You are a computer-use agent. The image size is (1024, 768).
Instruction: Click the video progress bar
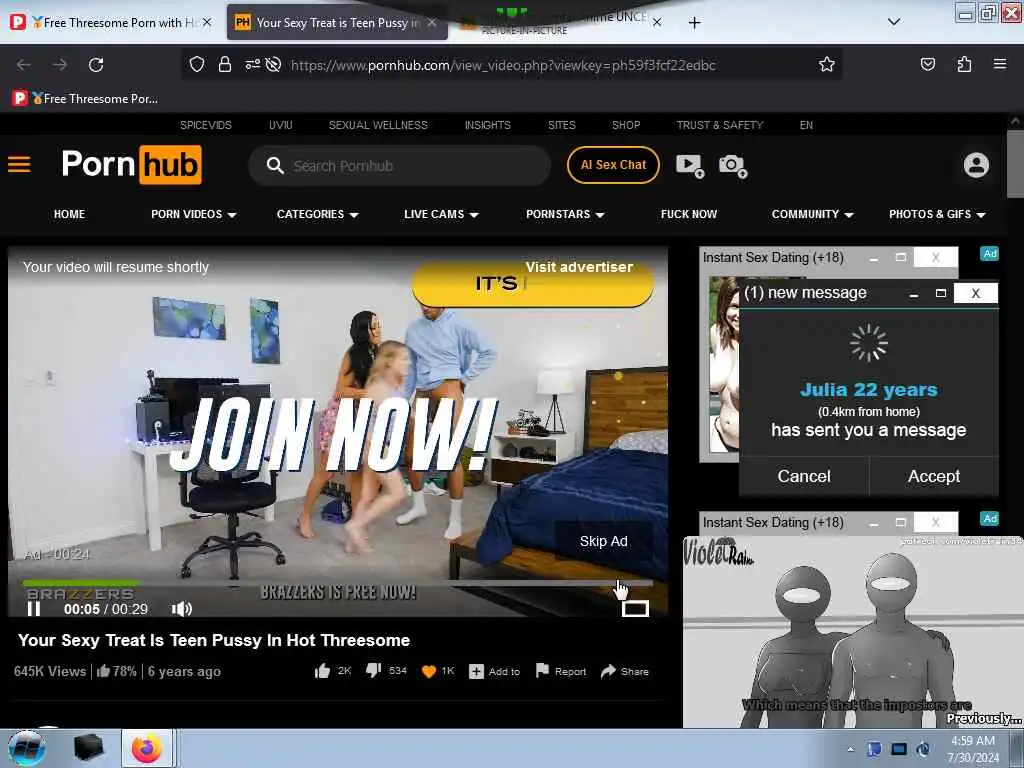(337, 583)
